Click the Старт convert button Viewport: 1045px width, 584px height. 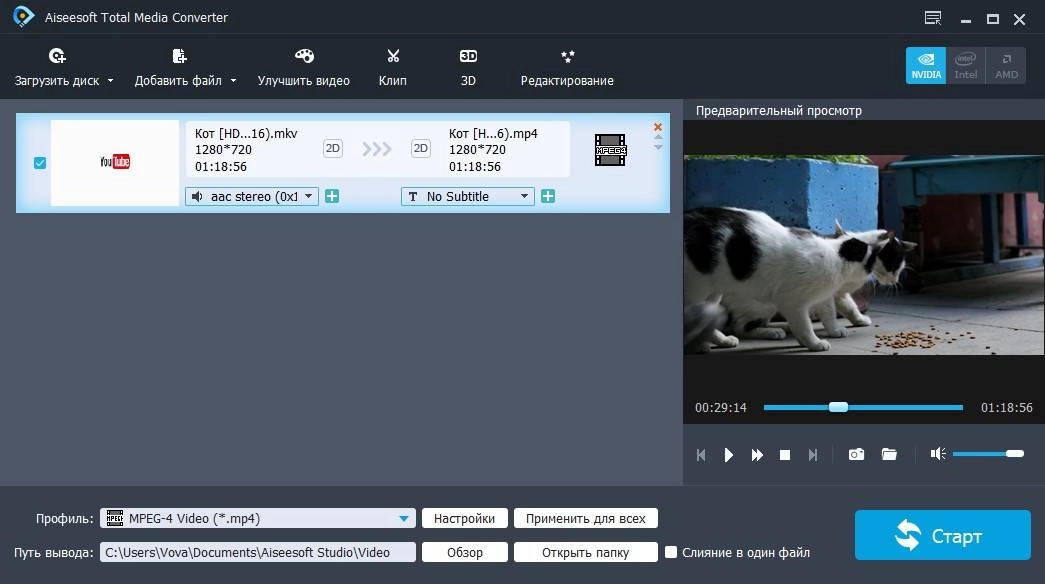[942, 535]
